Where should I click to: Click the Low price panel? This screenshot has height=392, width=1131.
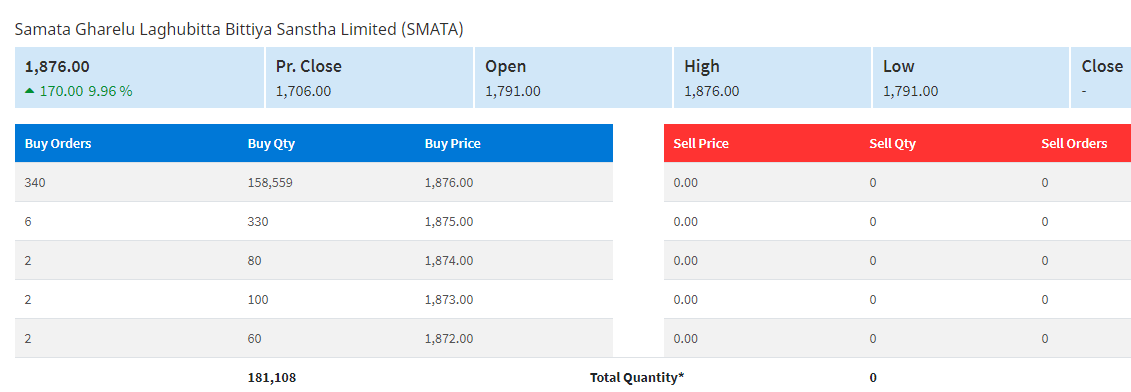[x=971, y=78]
